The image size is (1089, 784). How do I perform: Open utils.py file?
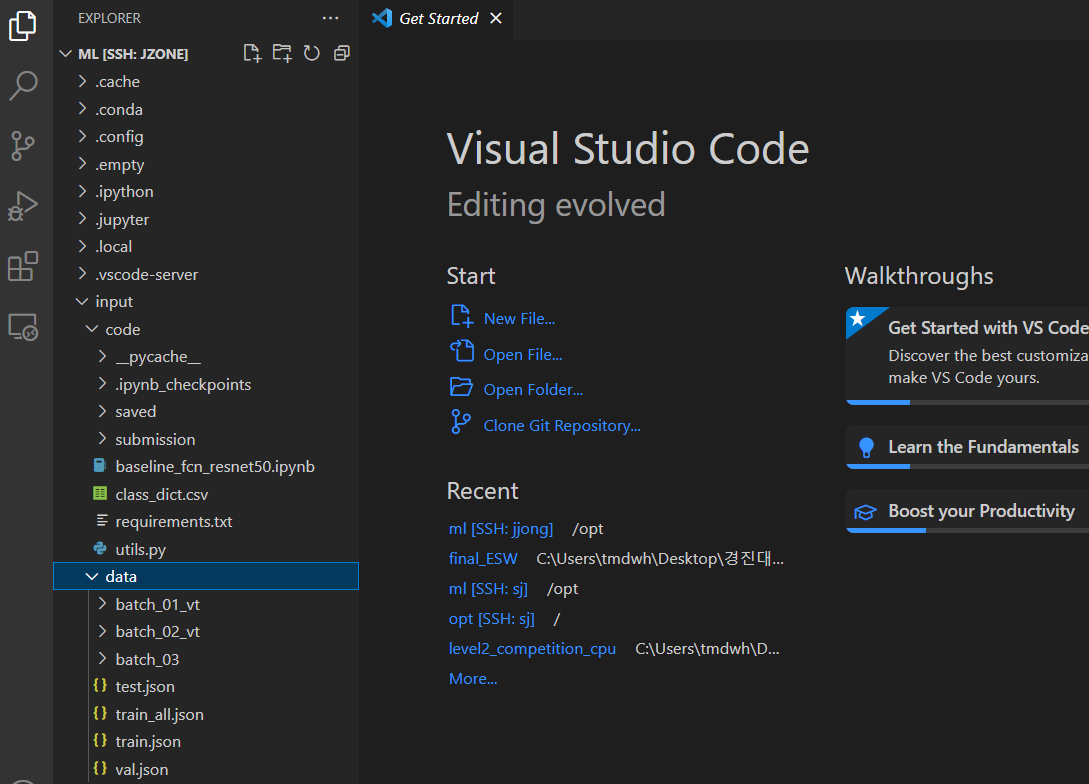pyautogui.click(x=206, y=549)
